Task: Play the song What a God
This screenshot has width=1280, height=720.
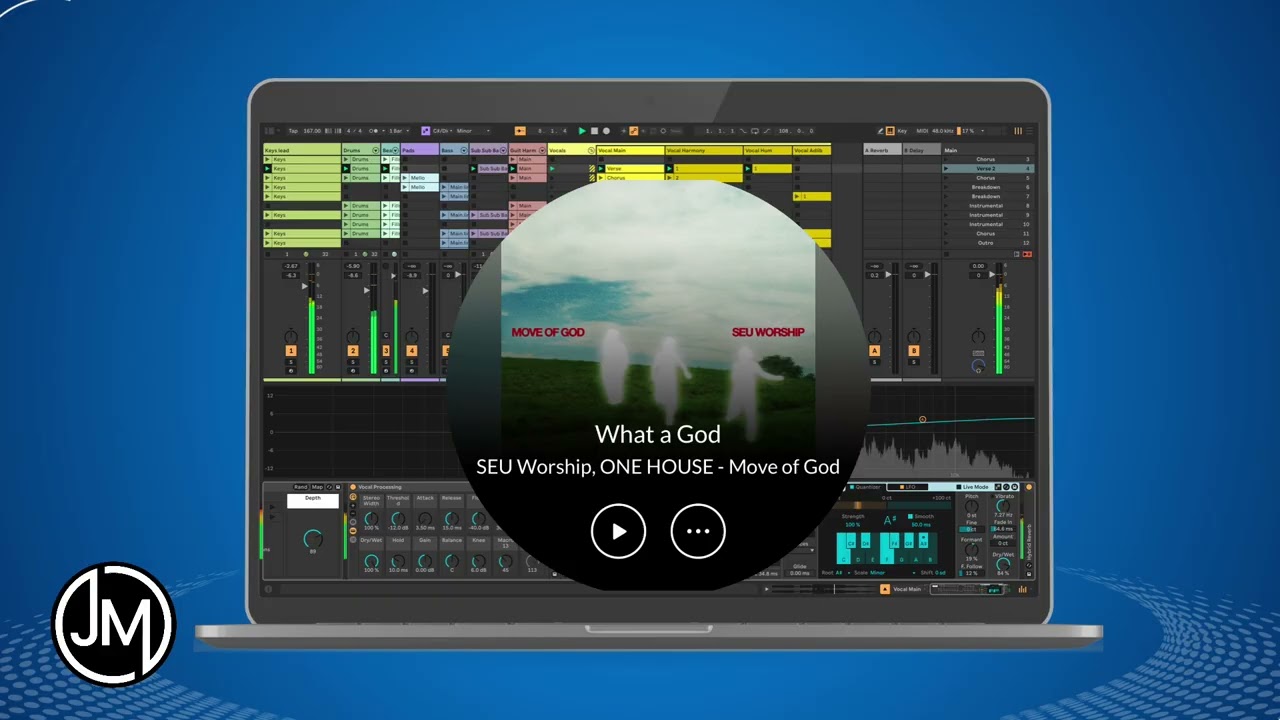Action: [x=618, y=531]
